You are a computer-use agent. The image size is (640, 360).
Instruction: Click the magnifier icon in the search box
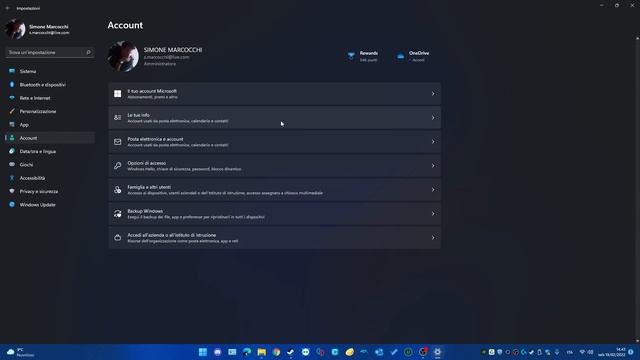point(88,52)
